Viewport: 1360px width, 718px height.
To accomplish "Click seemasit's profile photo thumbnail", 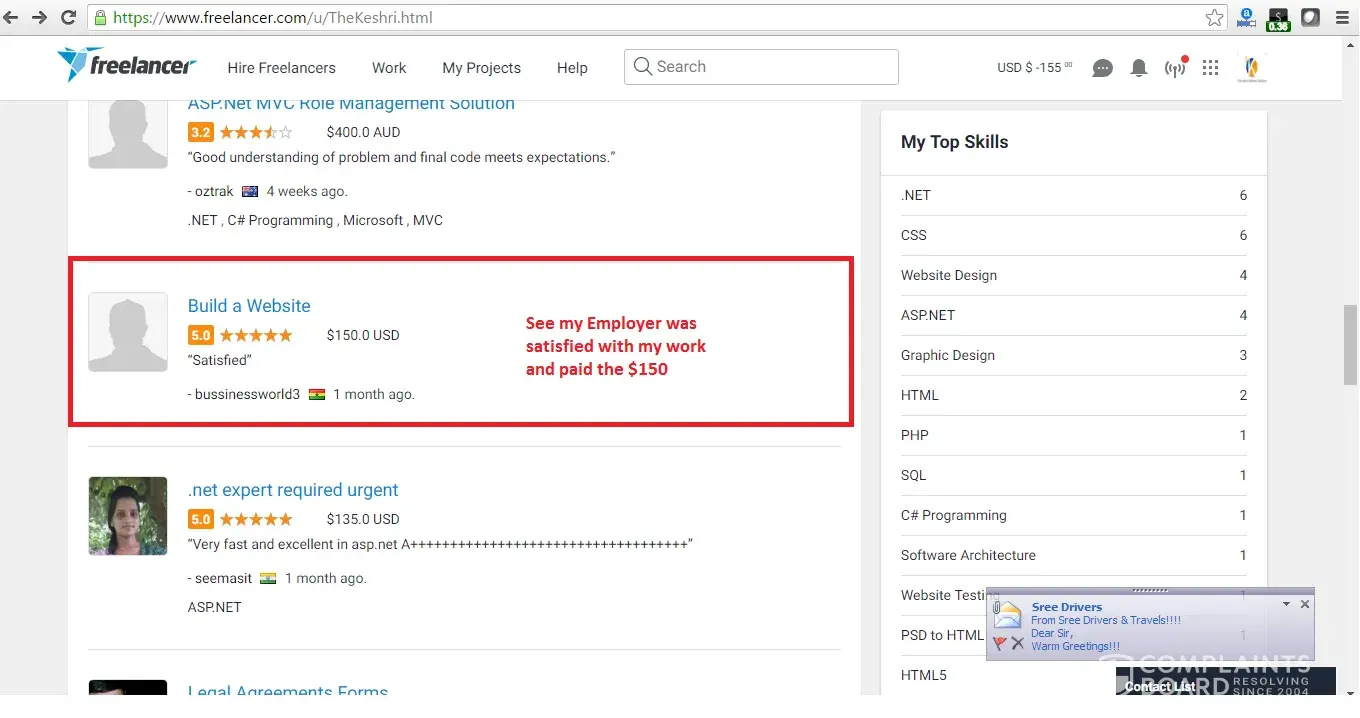I will click(128, 516).
